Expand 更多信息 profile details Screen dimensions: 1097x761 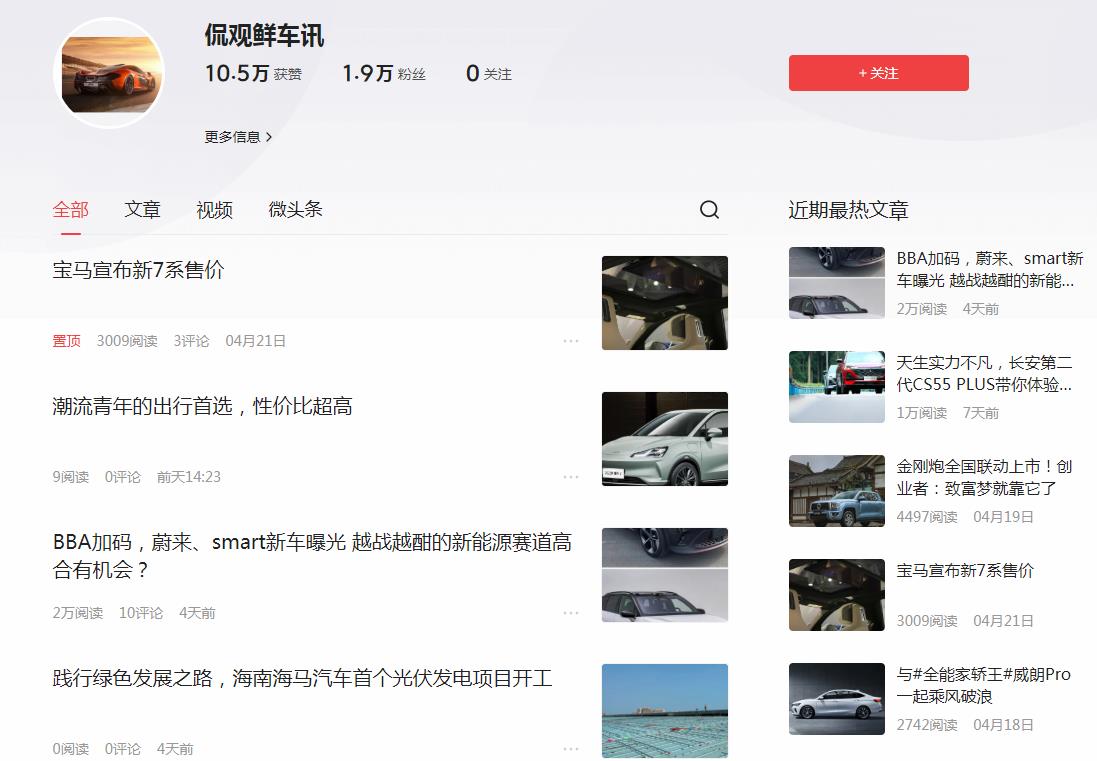click(238, 137)
